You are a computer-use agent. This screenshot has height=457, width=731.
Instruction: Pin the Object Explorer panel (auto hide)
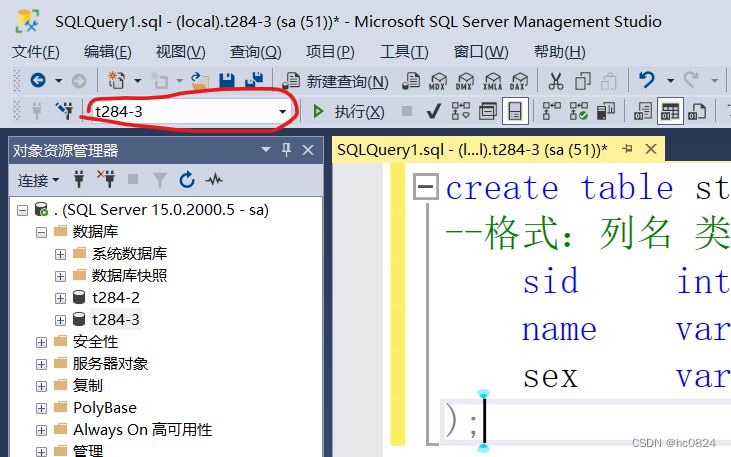286,150
